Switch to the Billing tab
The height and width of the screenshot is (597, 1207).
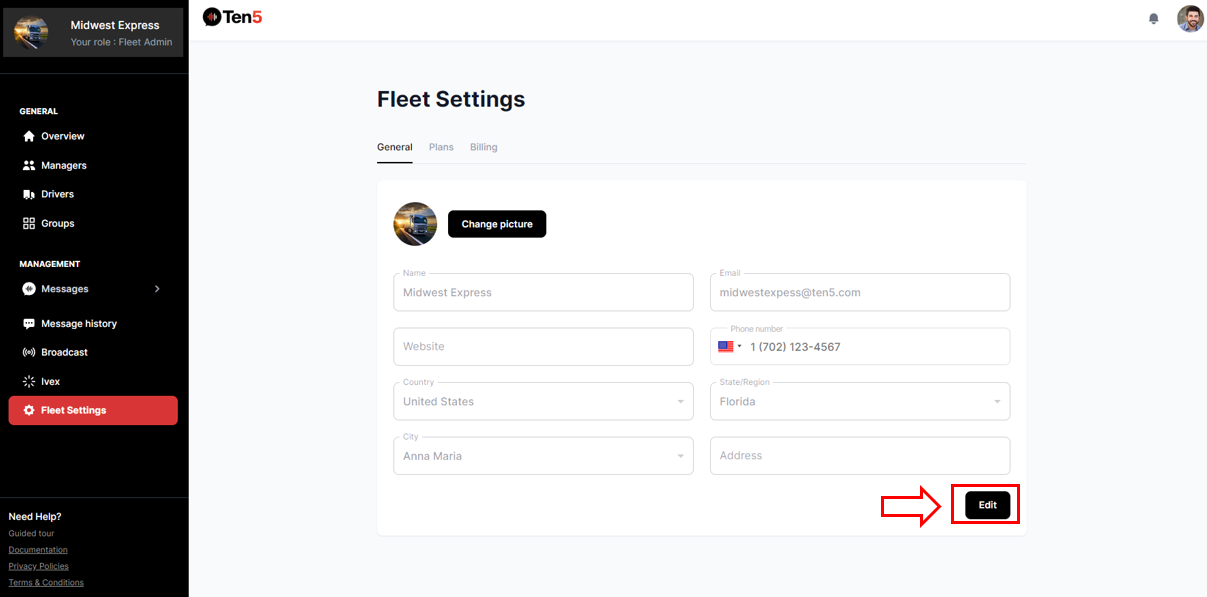[483, 147]
